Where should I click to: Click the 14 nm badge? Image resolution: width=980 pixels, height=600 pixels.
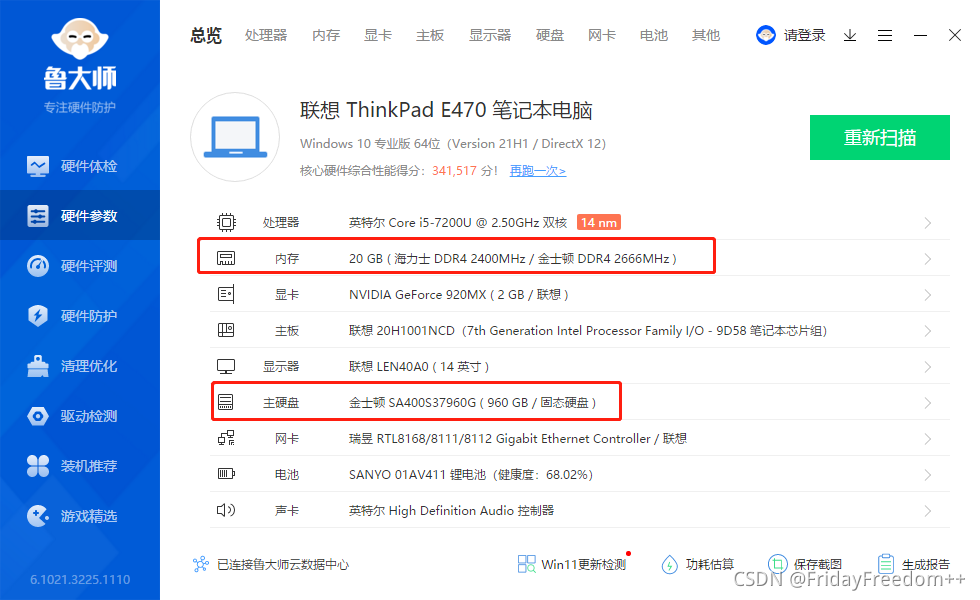599,222
